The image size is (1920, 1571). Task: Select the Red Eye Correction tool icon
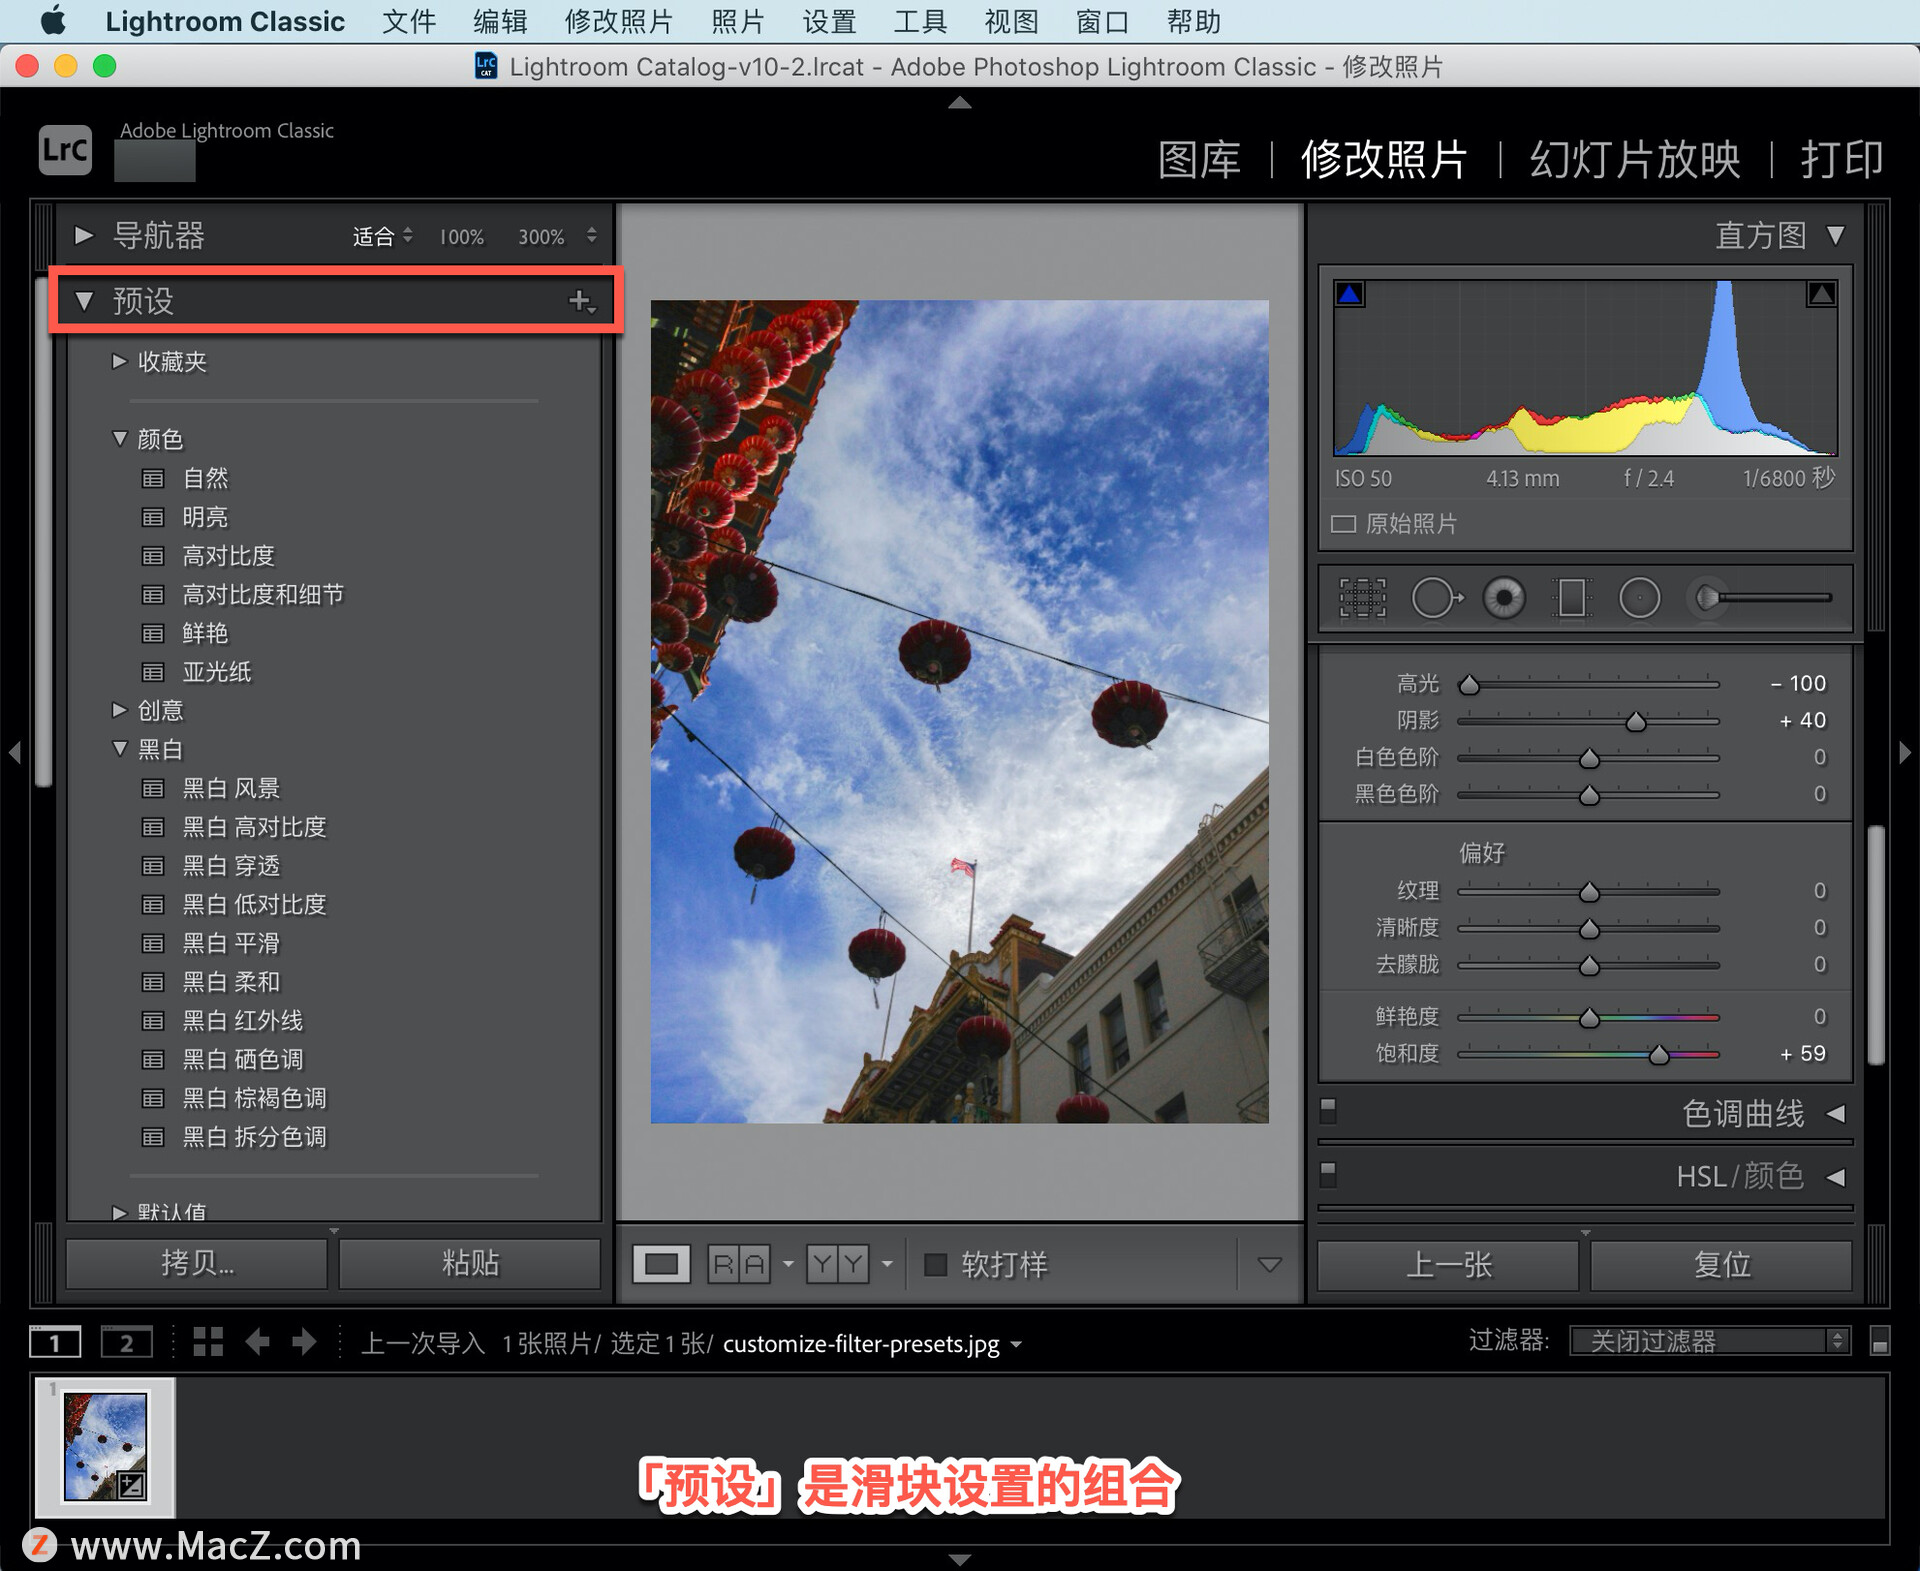1503,598
